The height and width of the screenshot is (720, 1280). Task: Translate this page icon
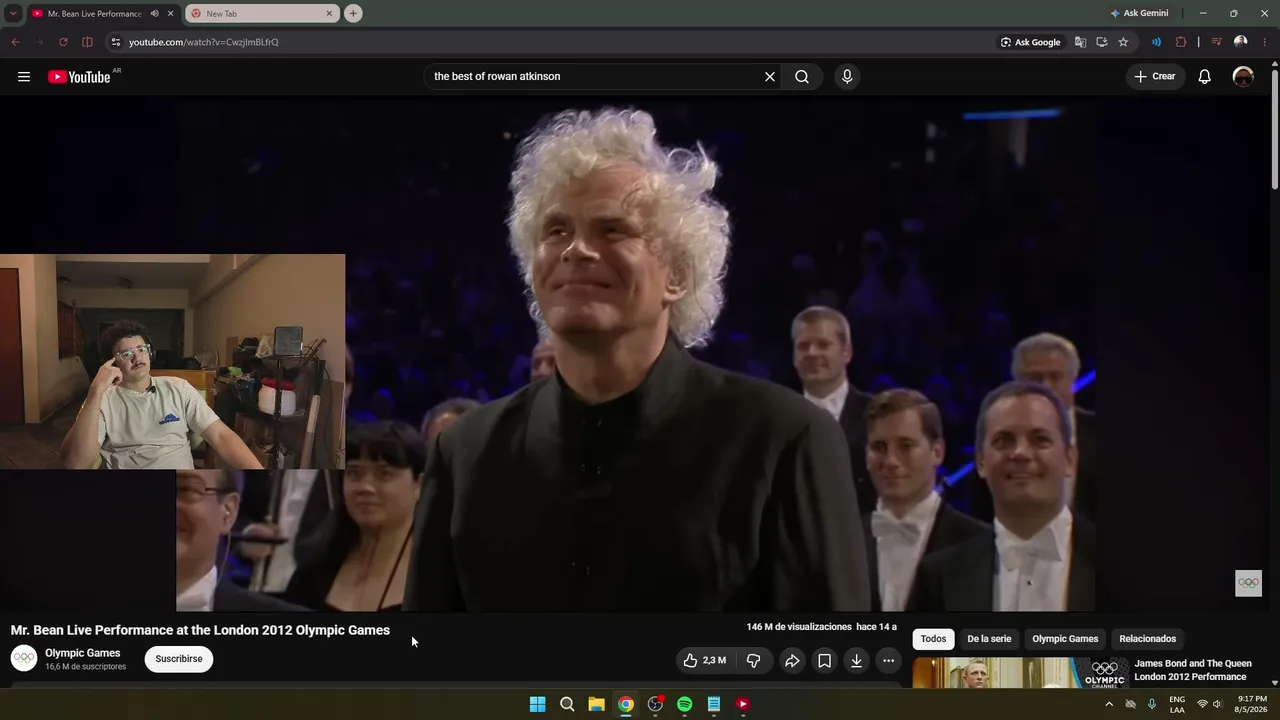pyautogui.click(x=1080, y=42)
